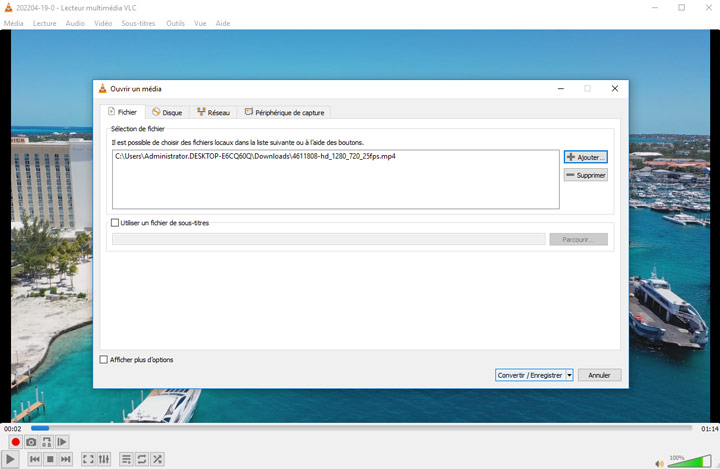This screenshot has width=720, height=469.
Task: Stop playback
Action: [50, 459]
